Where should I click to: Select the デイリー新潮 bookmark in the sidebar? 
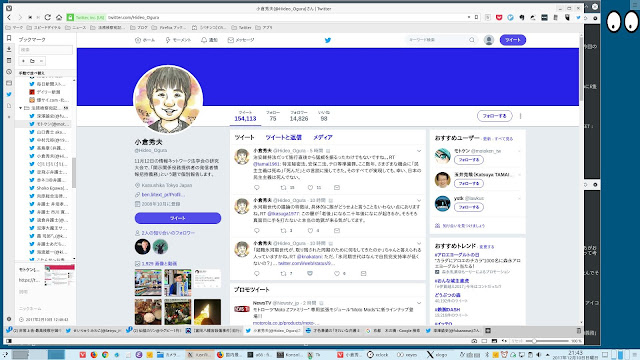(x=48, y=92)
